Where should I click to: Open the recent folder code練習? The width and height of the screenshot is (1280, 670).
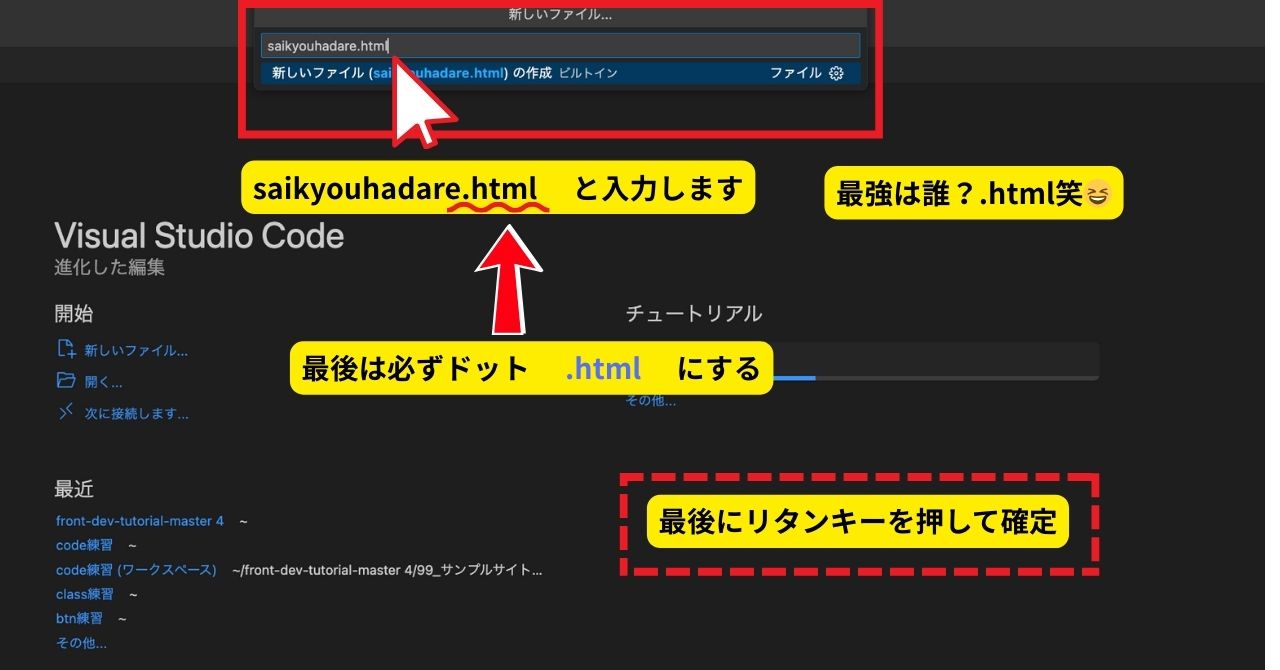[83, 545]
